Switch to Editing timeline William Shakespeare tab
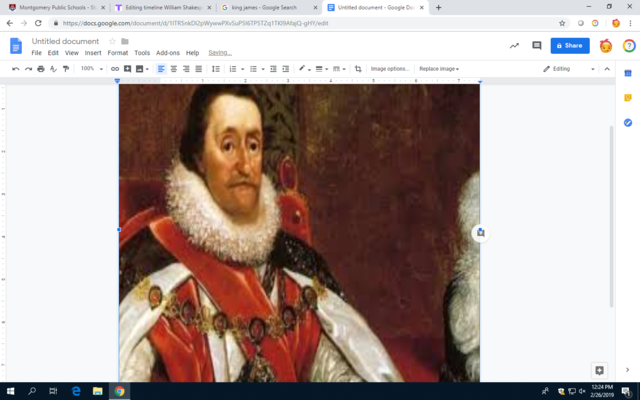640x400 pixels. pyautogui.click(x=163, y=7)
